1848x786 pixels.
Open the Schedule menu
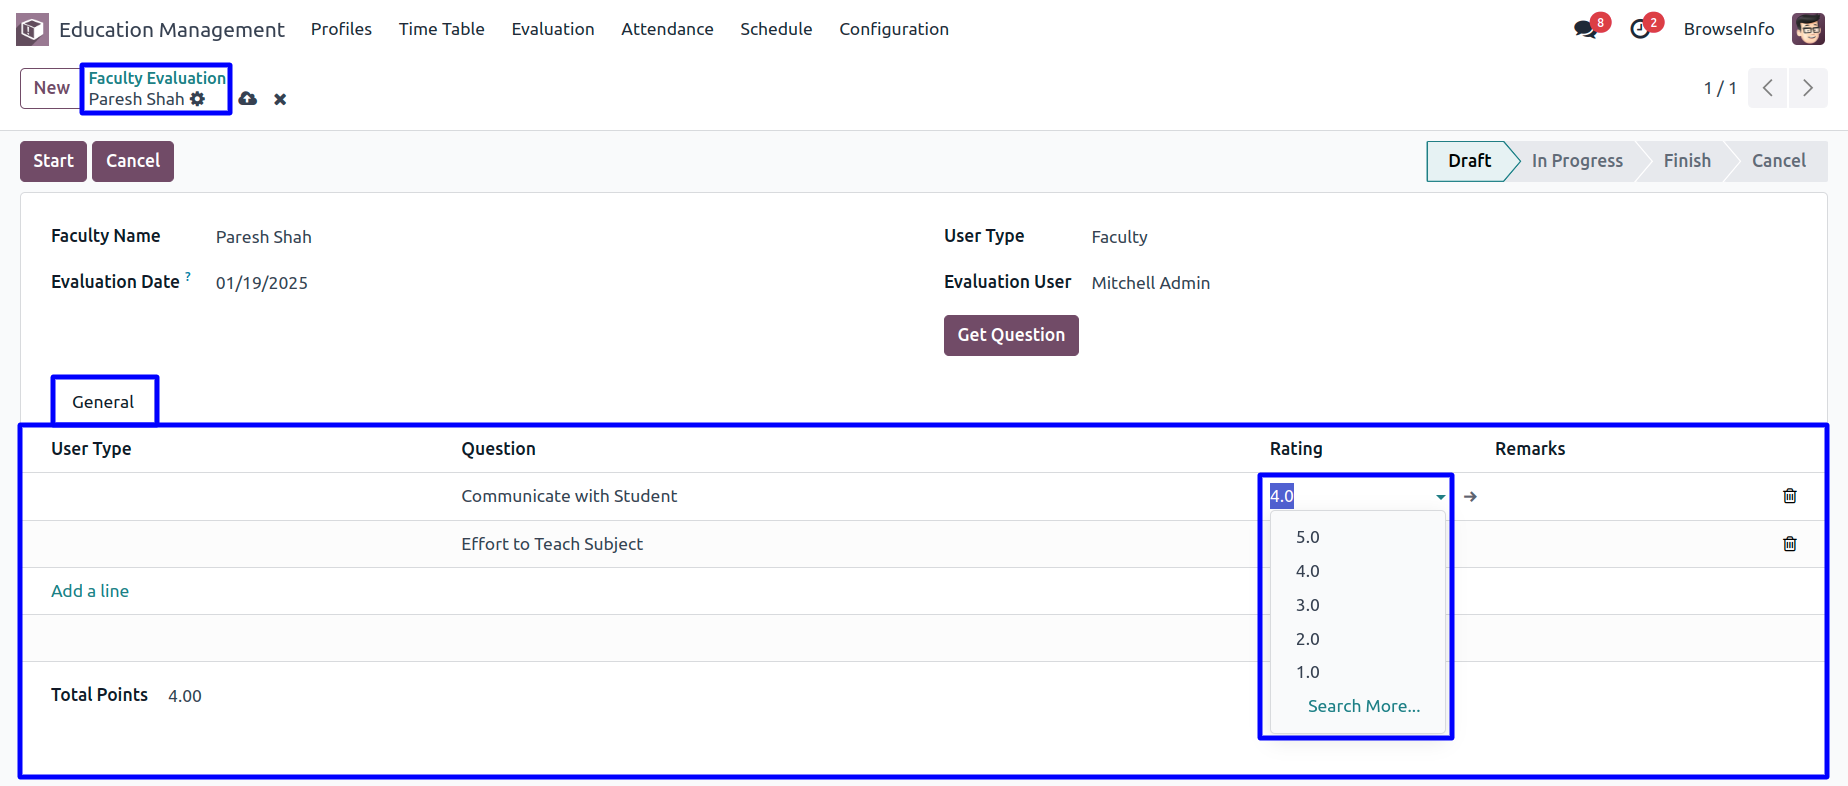point(776,29)
